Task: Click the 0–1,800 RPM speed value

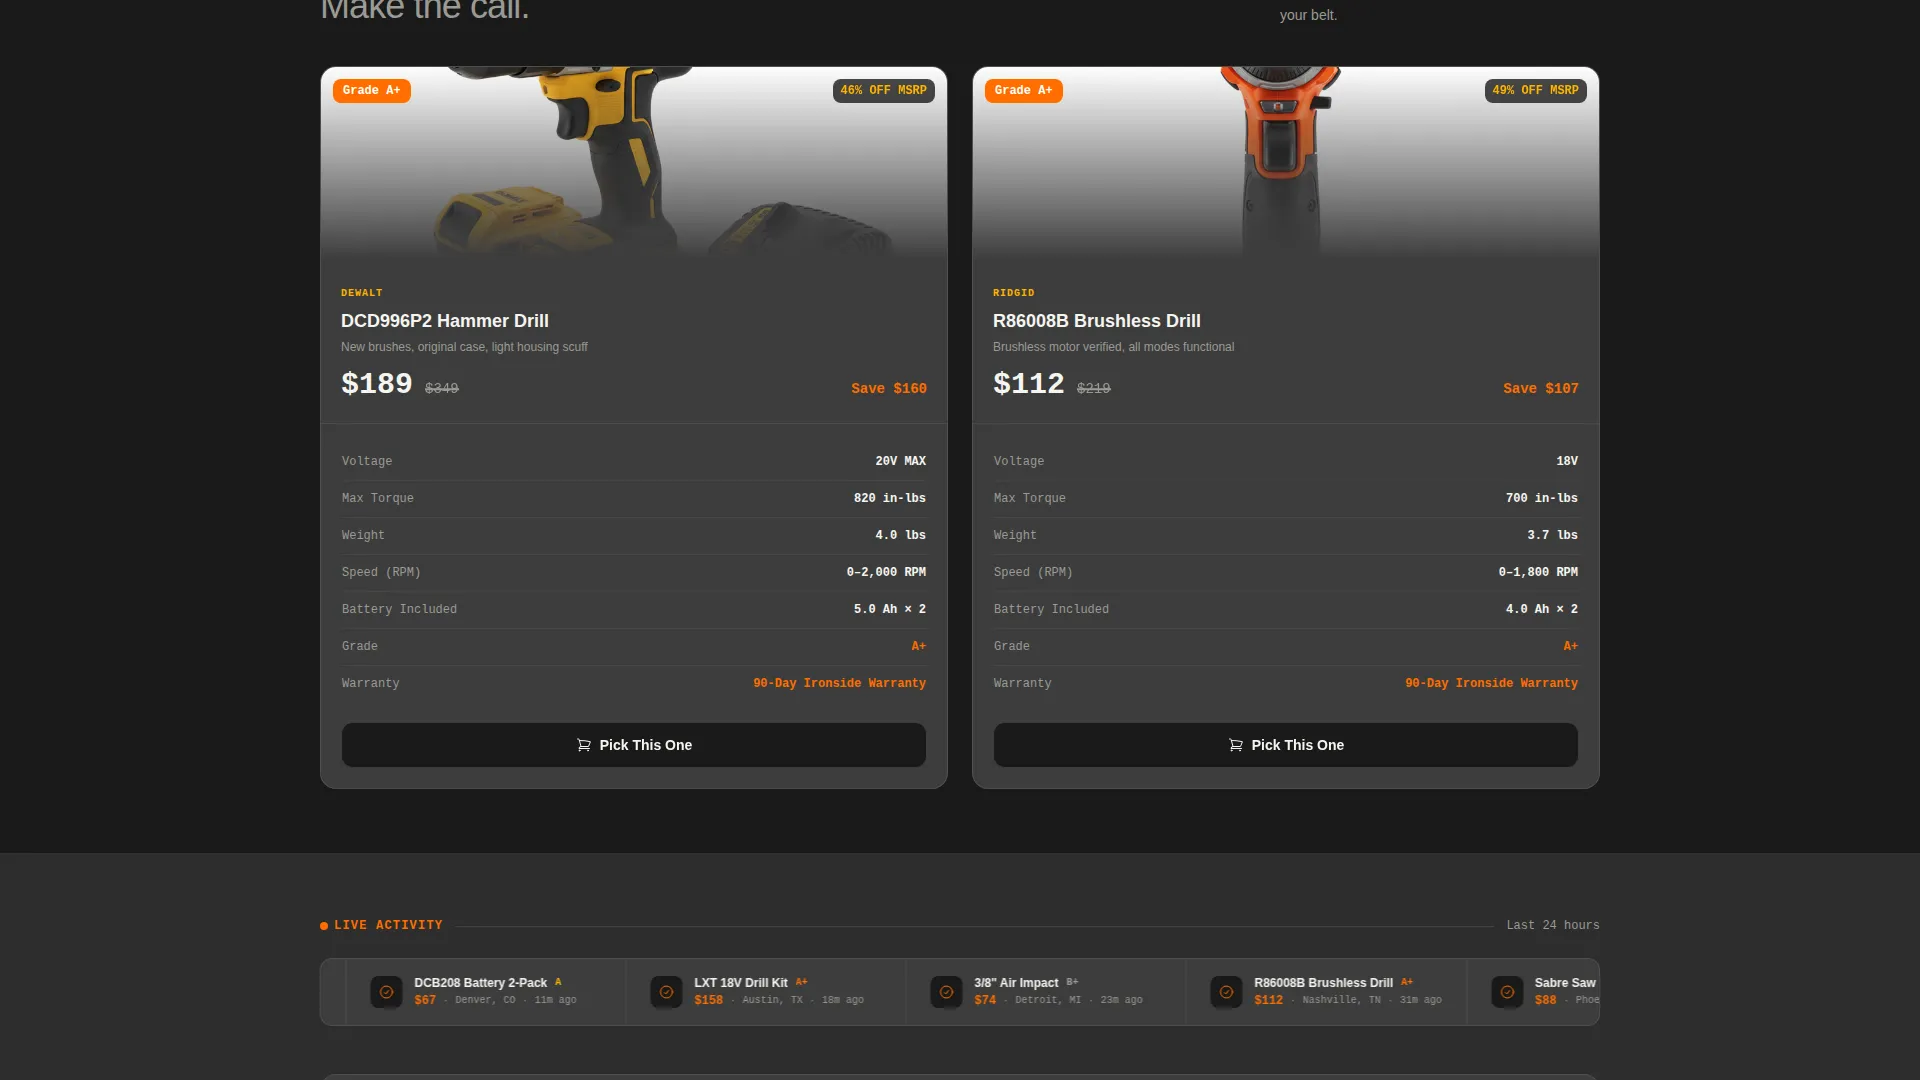Action: tap(1538, 572)
